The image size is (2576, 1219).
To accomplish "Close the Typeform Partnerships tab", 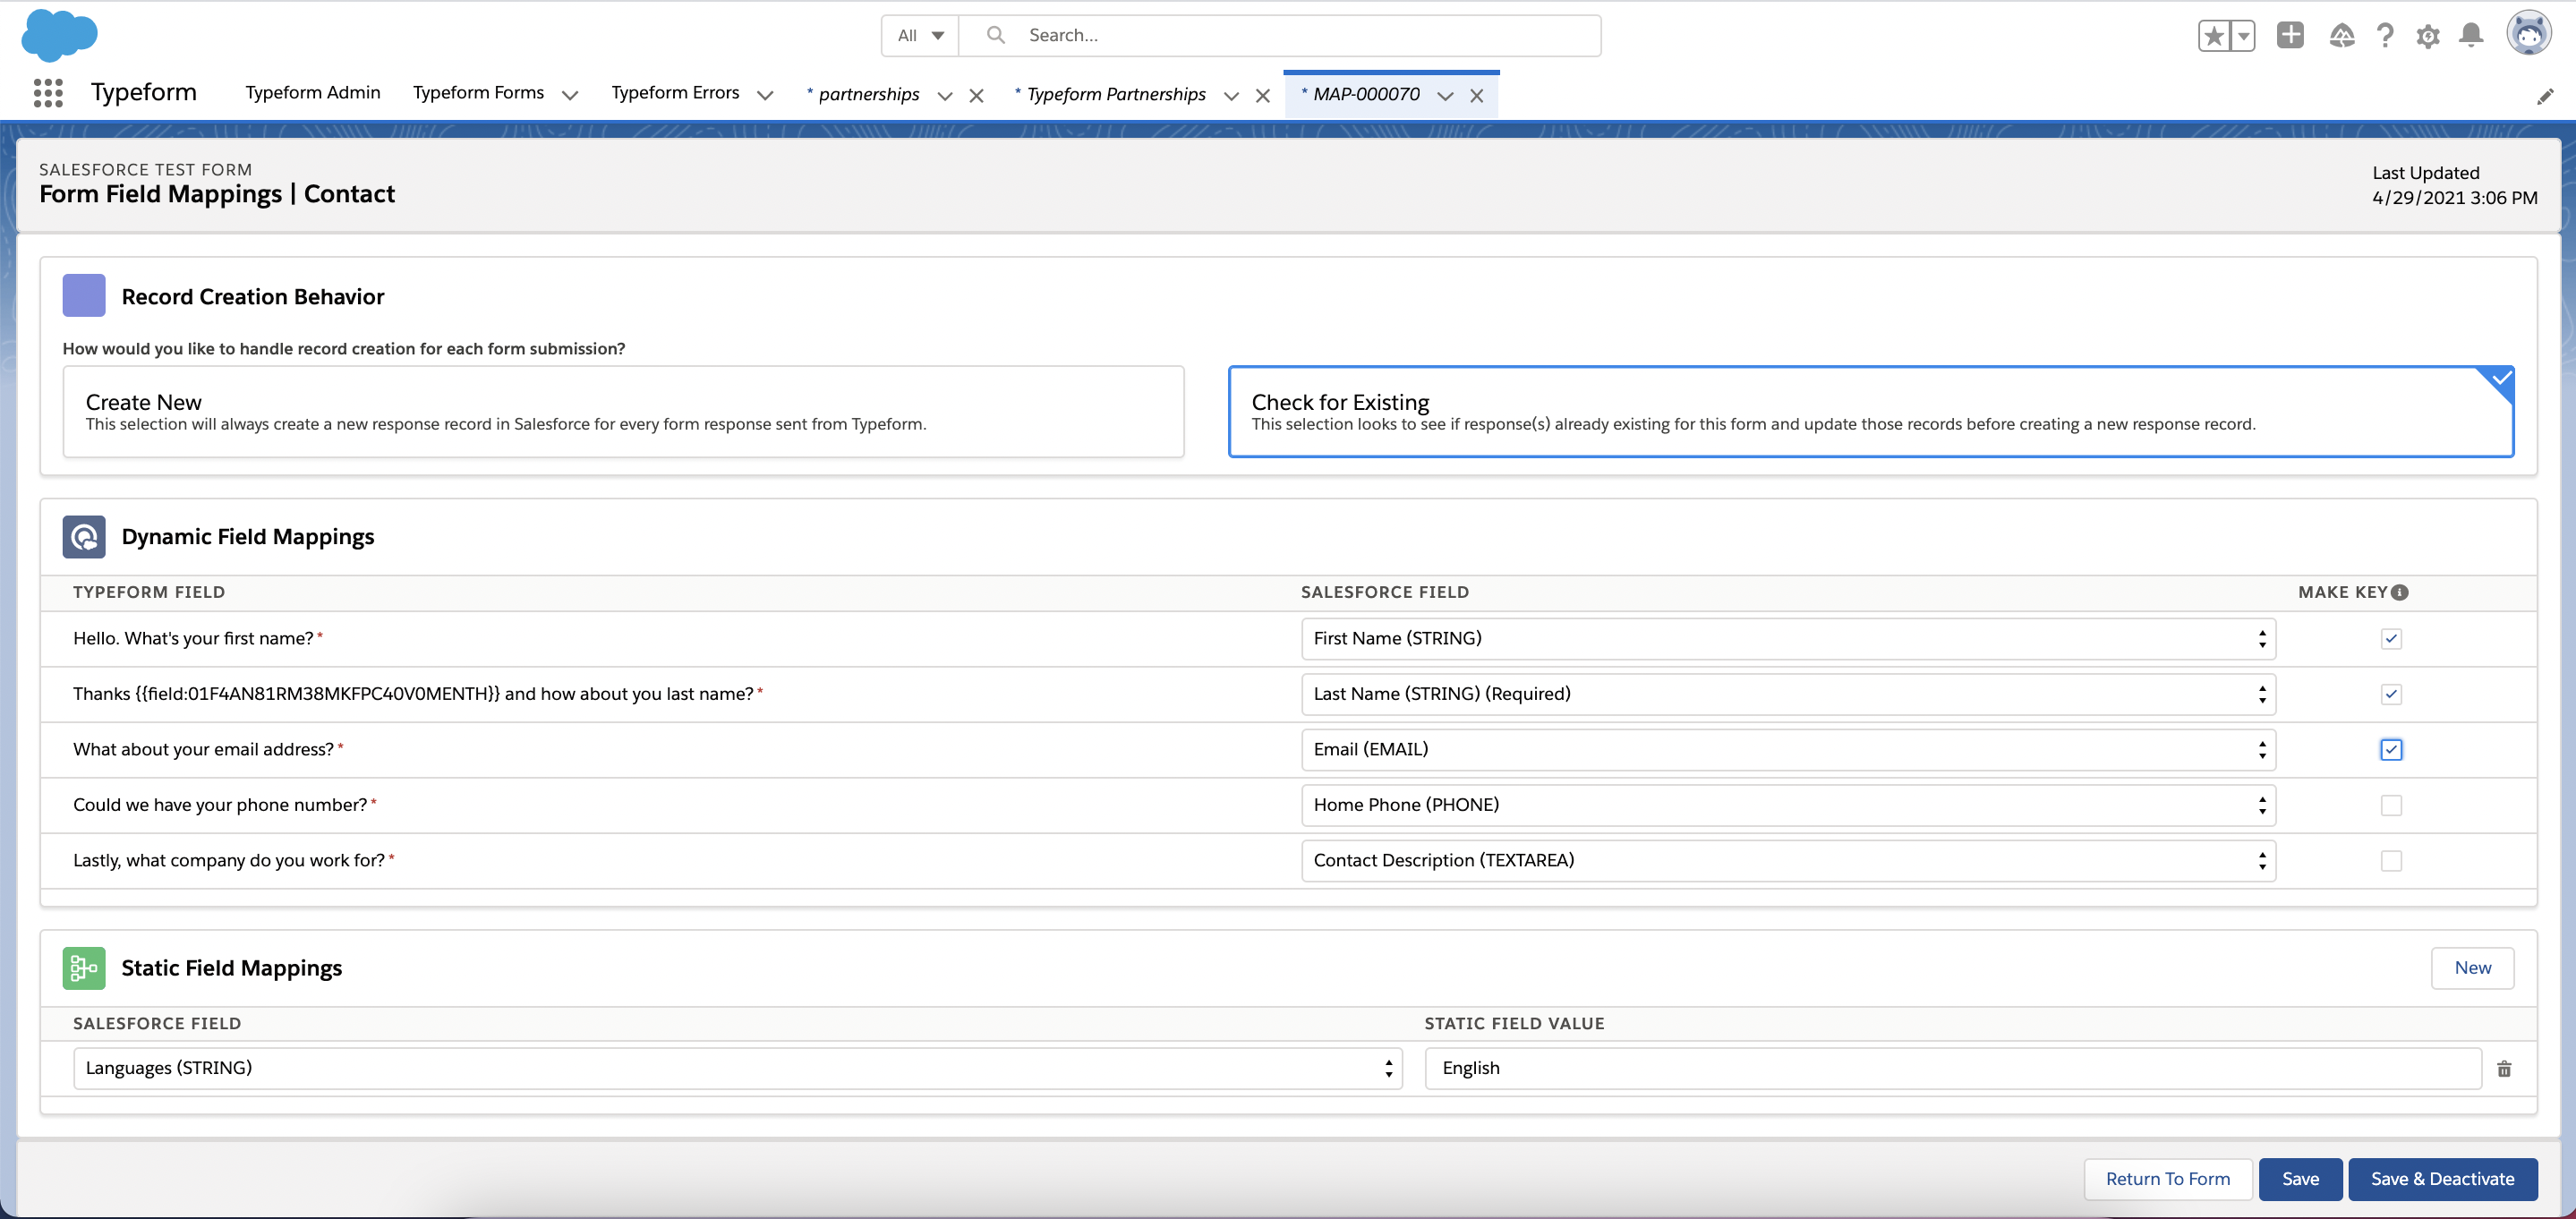I will pyautogui.click(x=1263, y=96).
